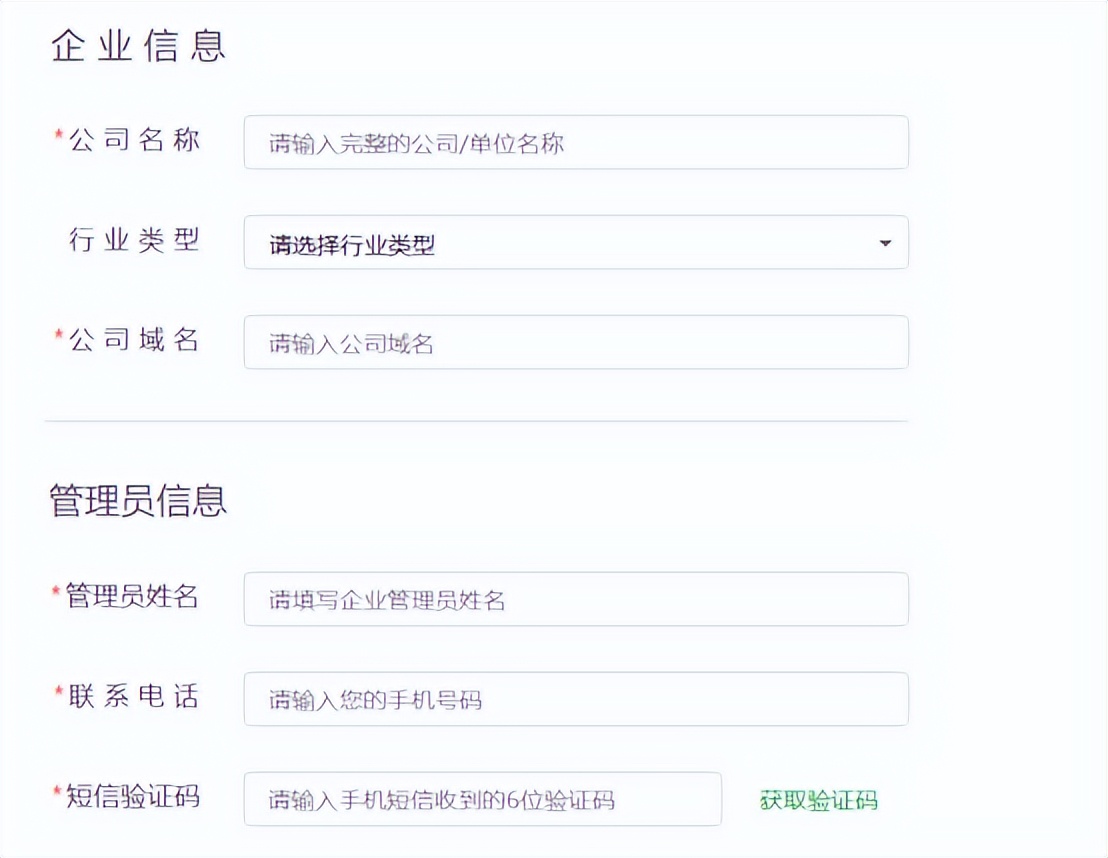Click the 管理员信息 section heading

coord(136,499)
